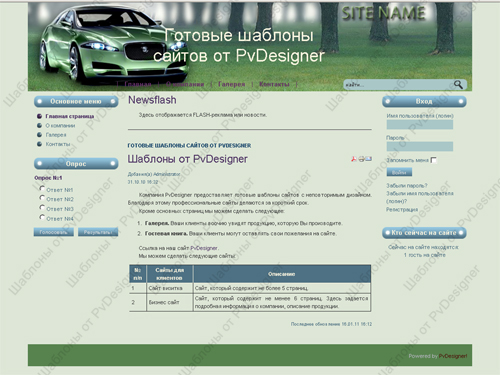500x375 pixels.
Task: Click the bullet icon next to О компании
Action: (39, 125)
